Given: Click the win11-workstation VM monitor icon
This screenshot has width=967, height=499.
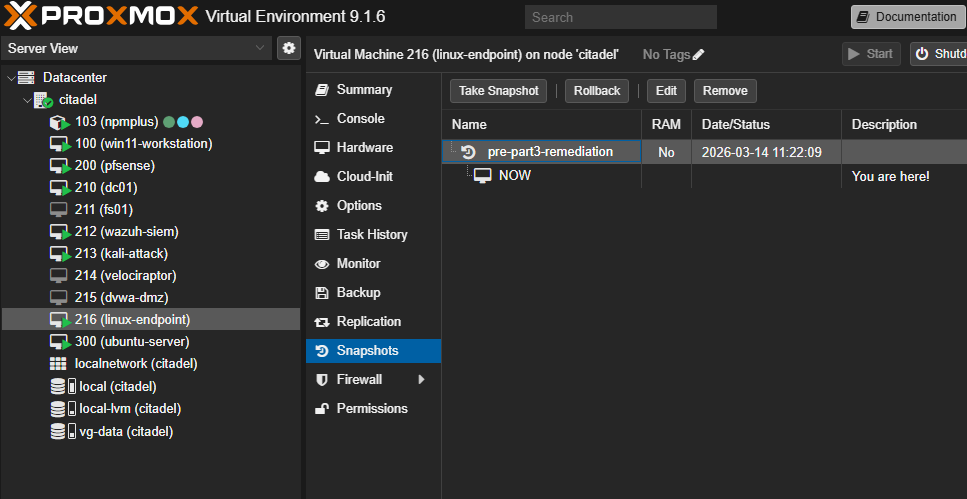Looking at the screenshot, I should tap(59, 144).
